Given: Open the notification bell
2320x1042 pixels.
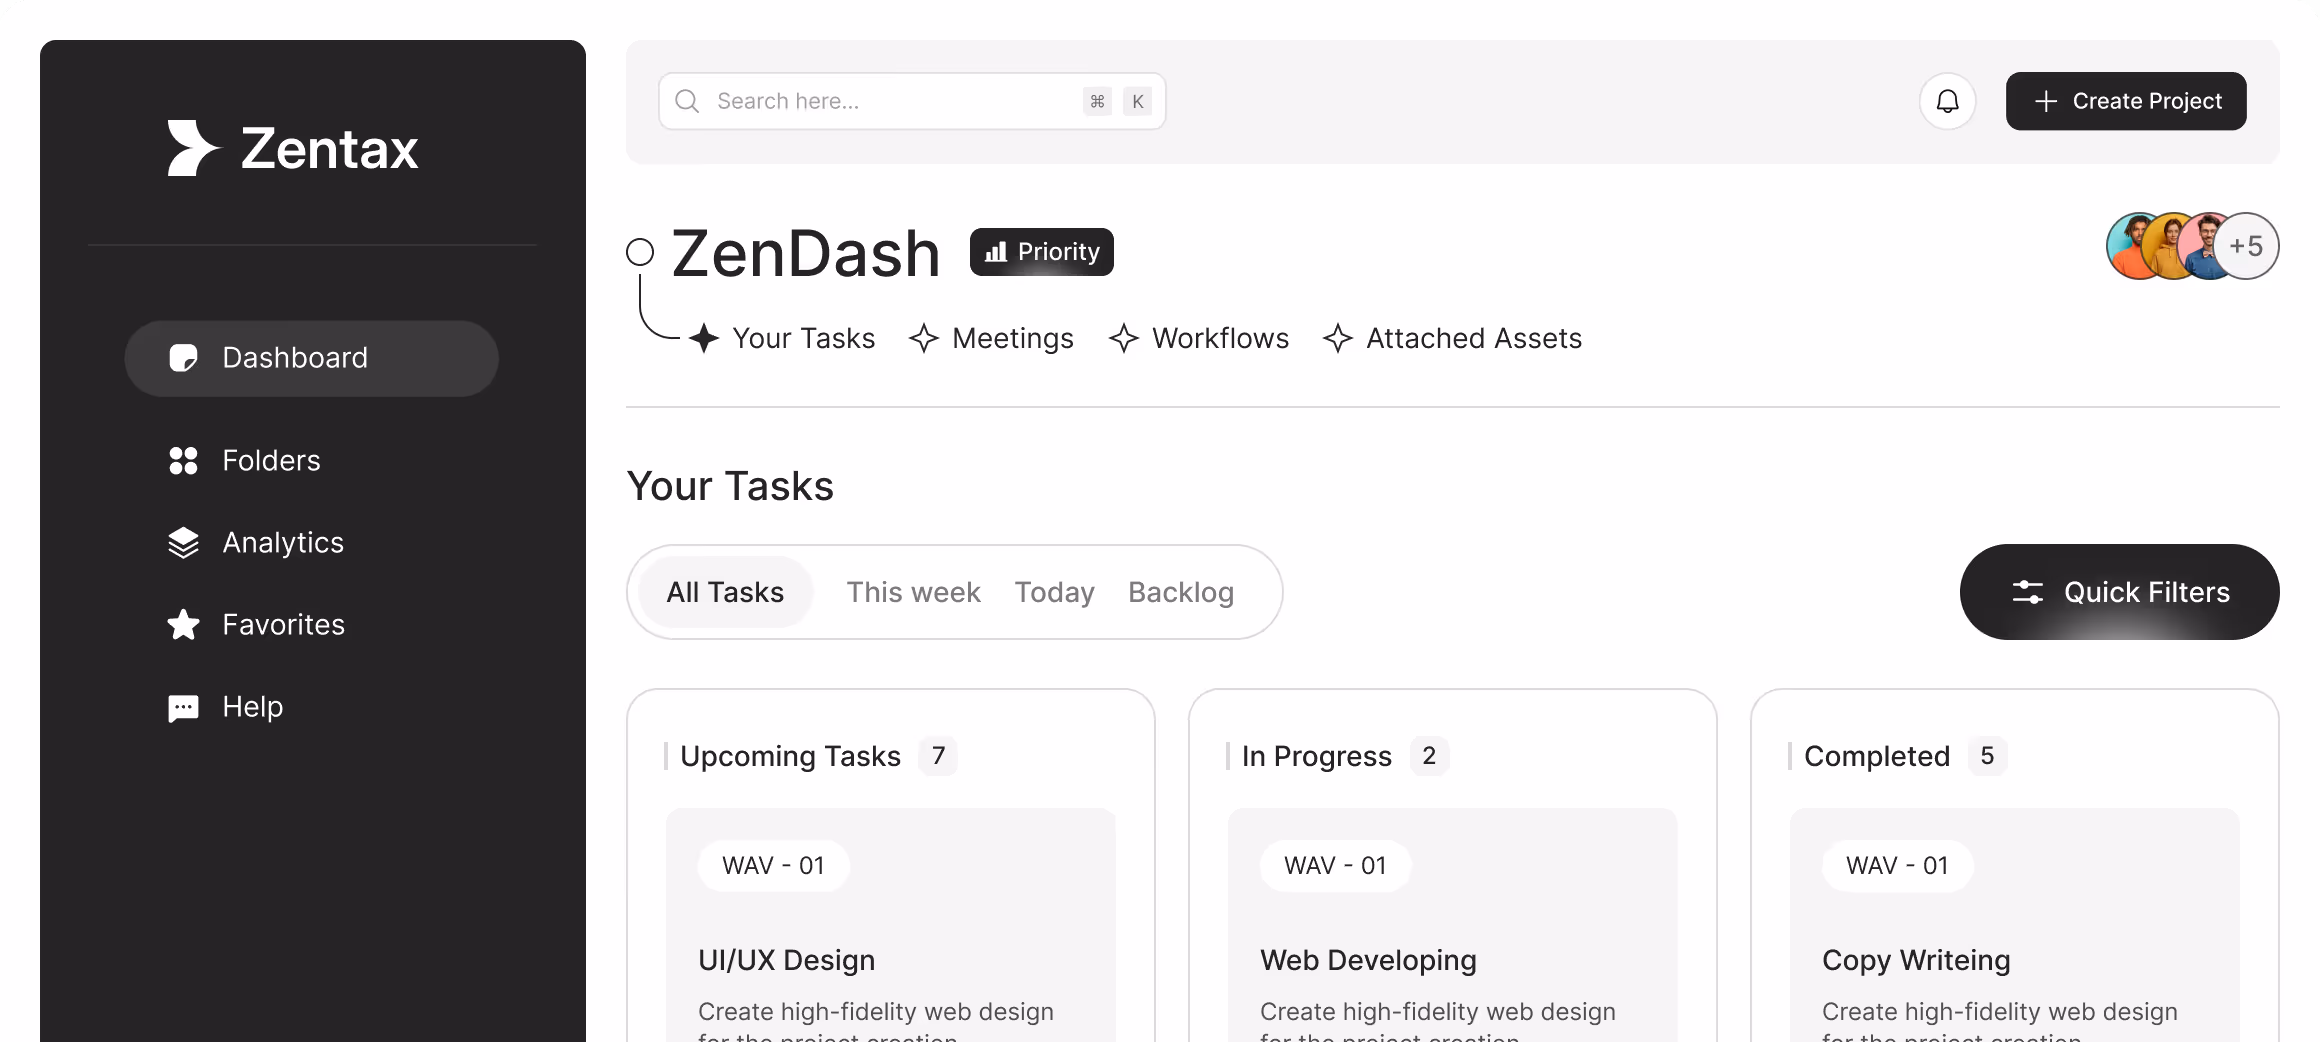Looking at the screenshot, I should point(1947,101).
